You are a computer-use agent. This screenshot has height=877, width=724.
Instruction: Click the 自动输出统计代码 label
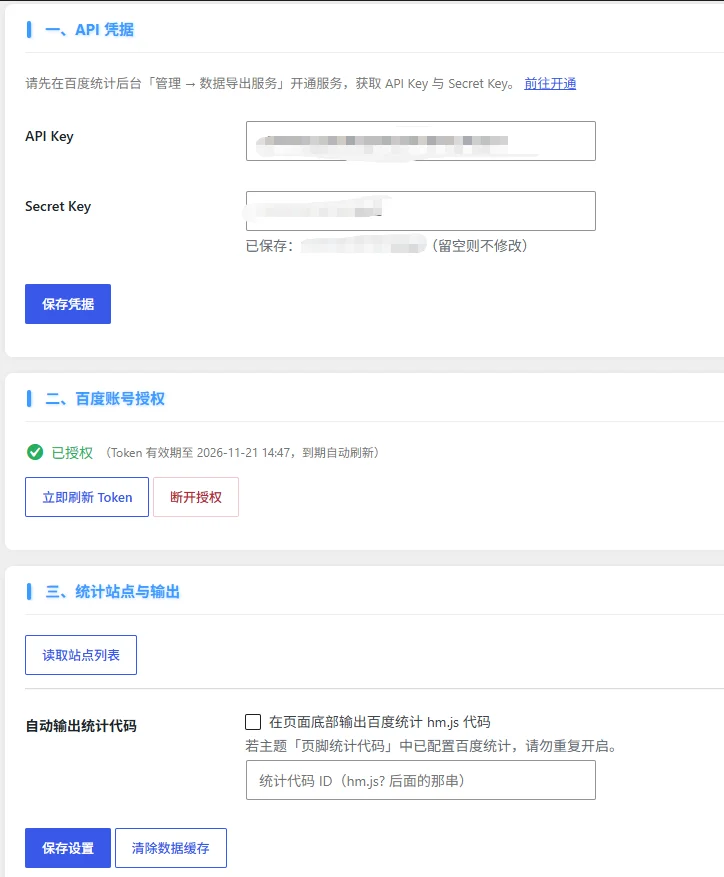click(x=81, y=726)
